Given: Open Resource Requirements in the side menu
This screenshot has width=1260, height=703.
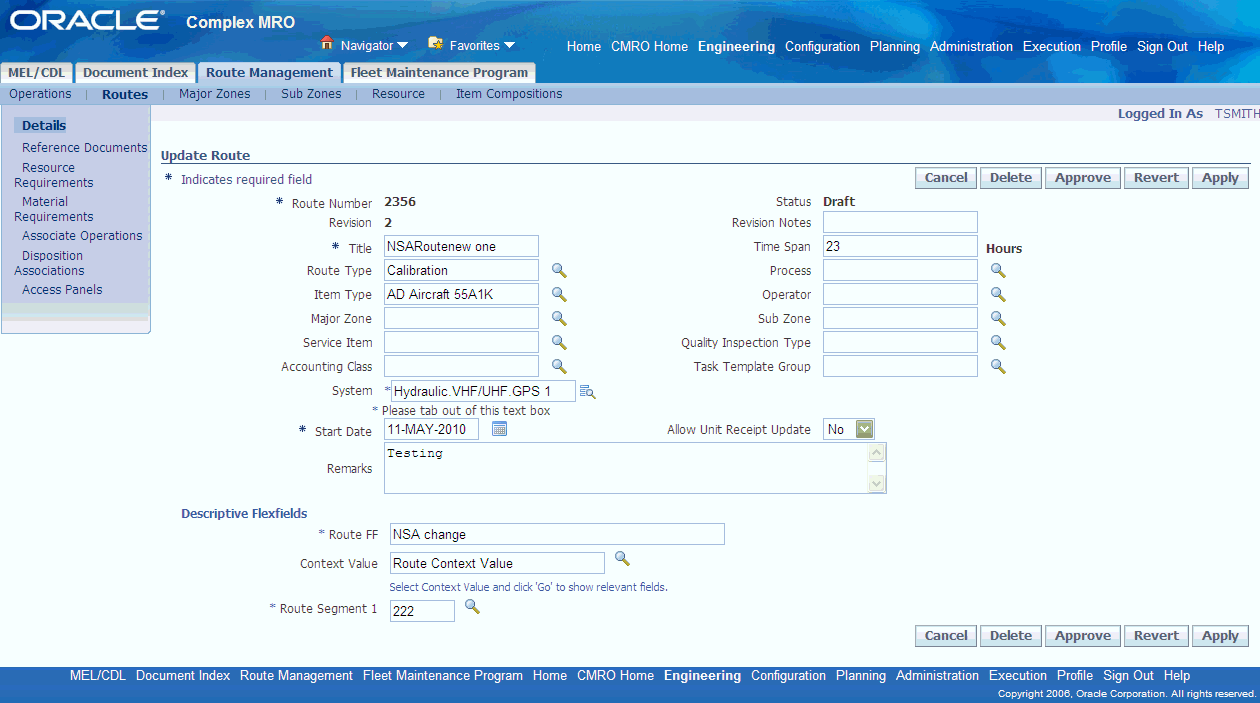Looking at the screenshot, I should click(x=54, y=175).
